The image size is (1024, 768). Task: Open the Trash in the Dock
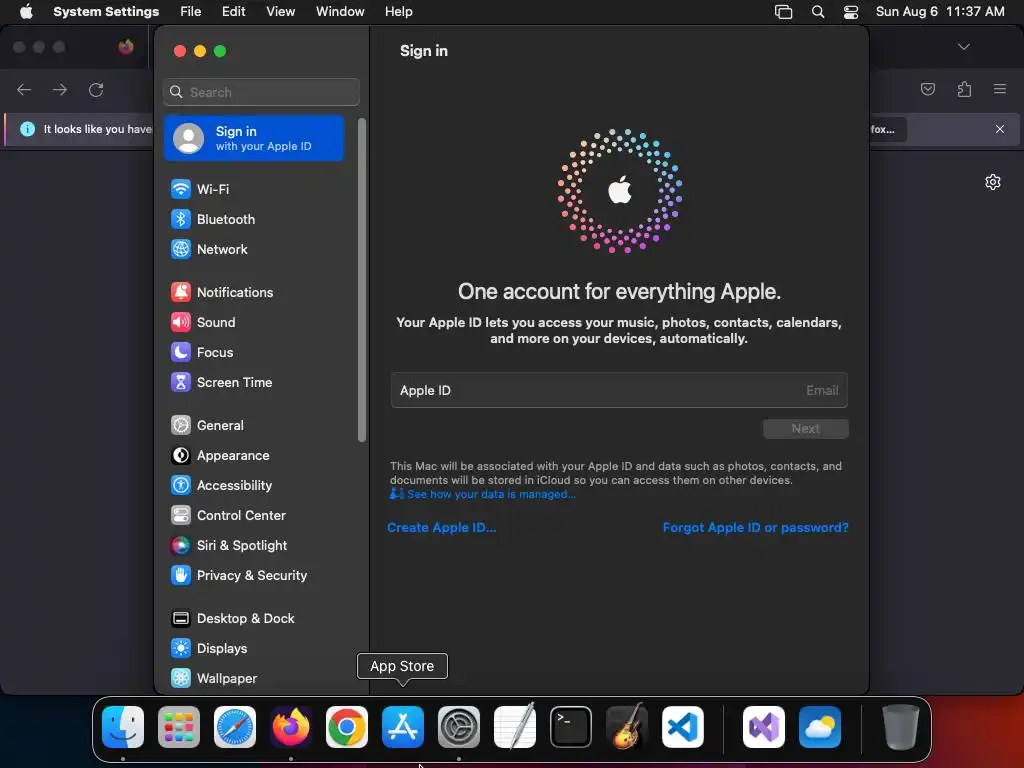901,727
